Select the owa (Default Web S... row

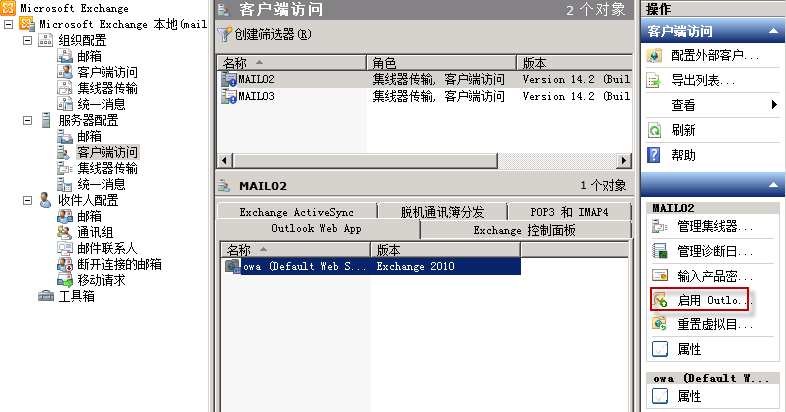(373, 266)
